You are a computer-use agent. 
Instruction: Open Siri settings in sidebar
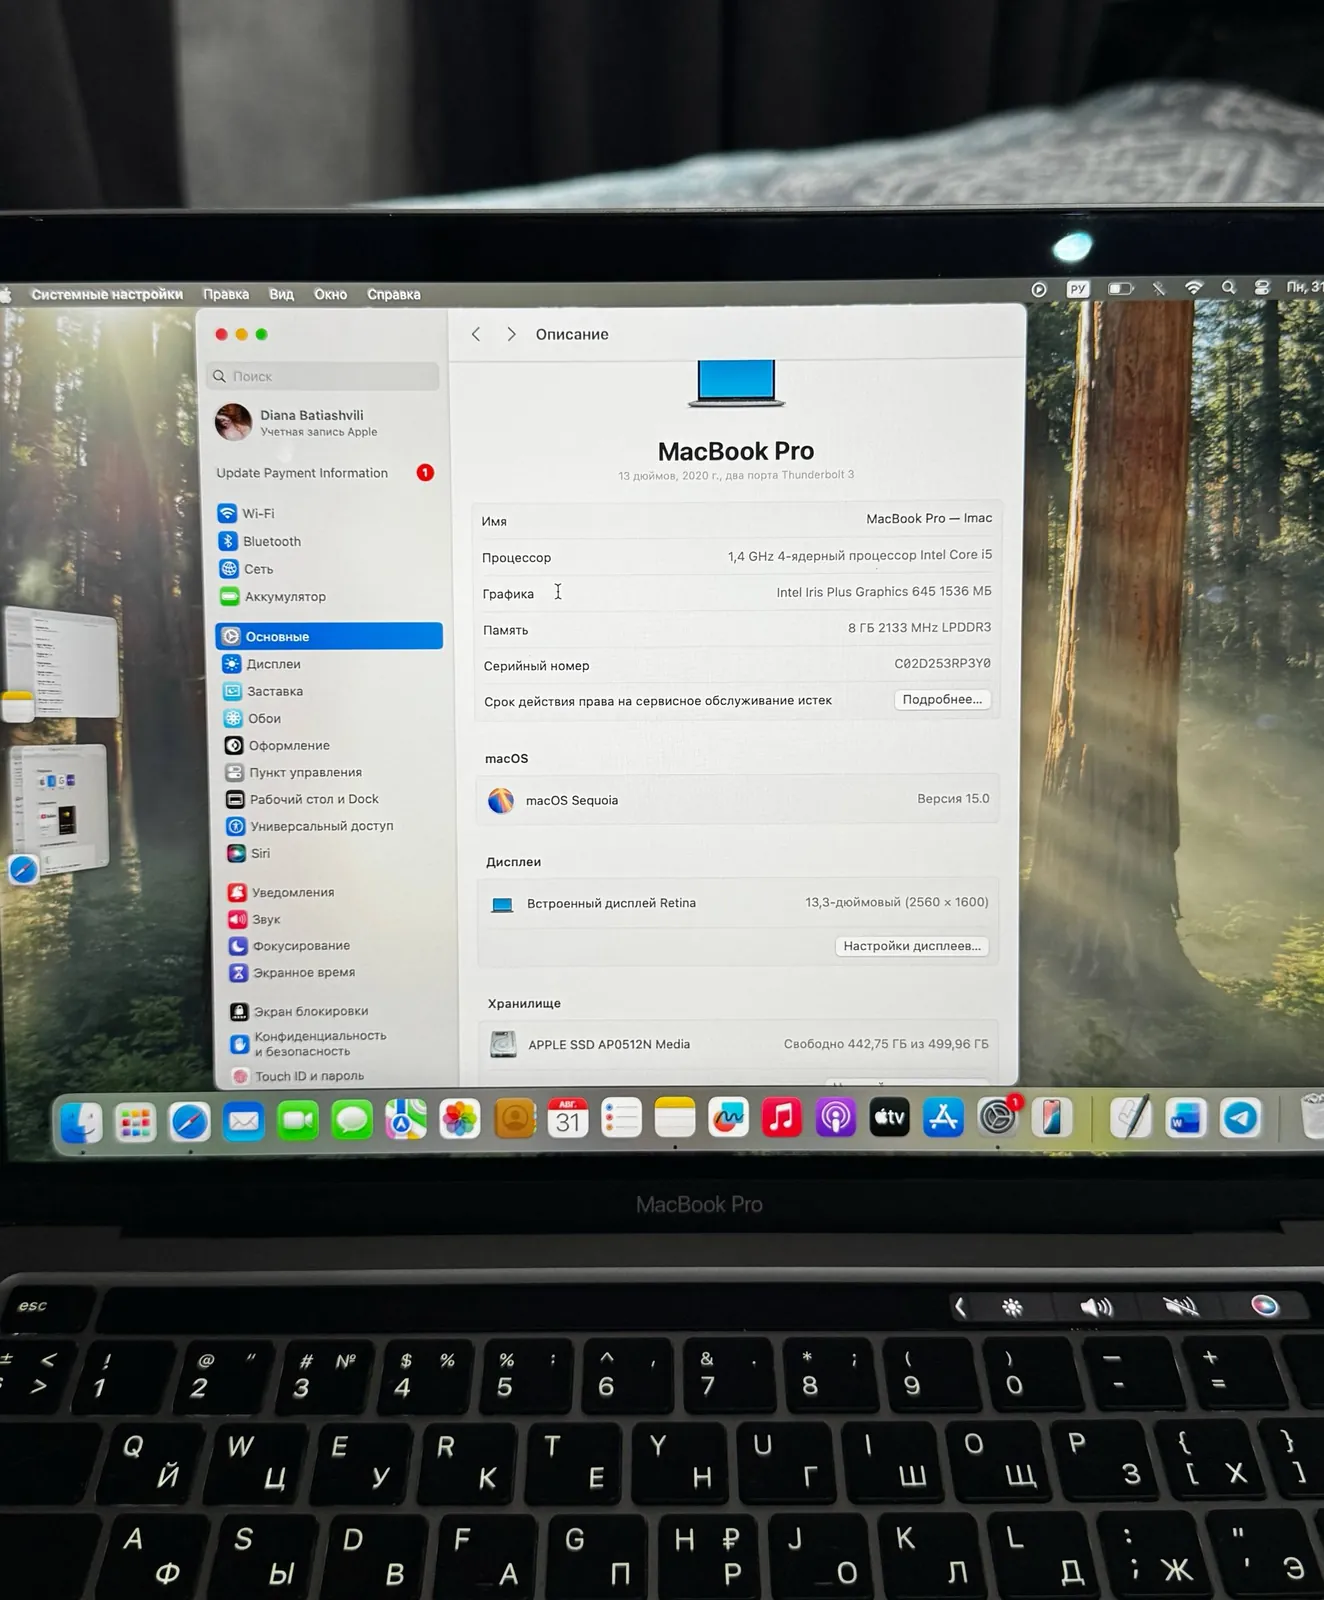click(249, 853)
